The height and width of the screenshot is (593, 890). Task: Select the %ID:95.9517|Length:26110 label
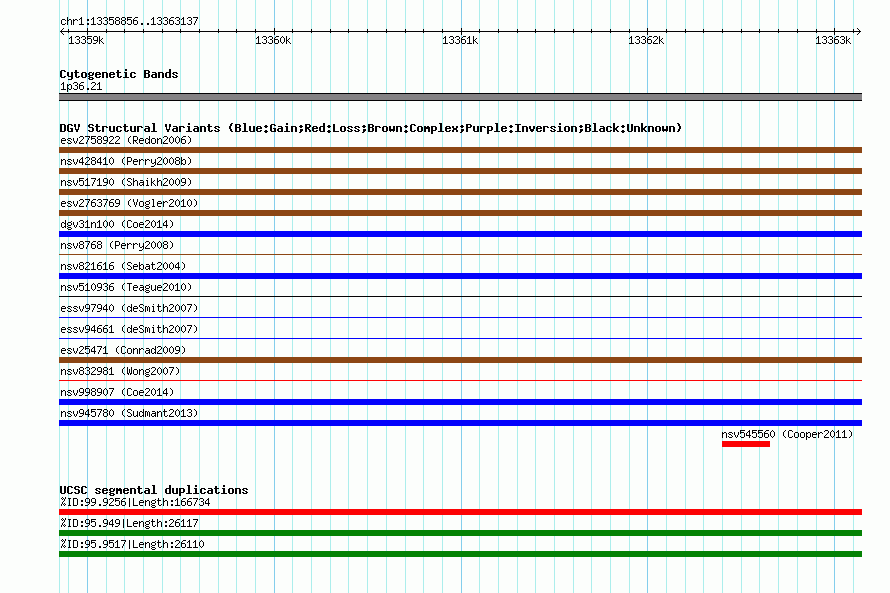click(132, 544)
